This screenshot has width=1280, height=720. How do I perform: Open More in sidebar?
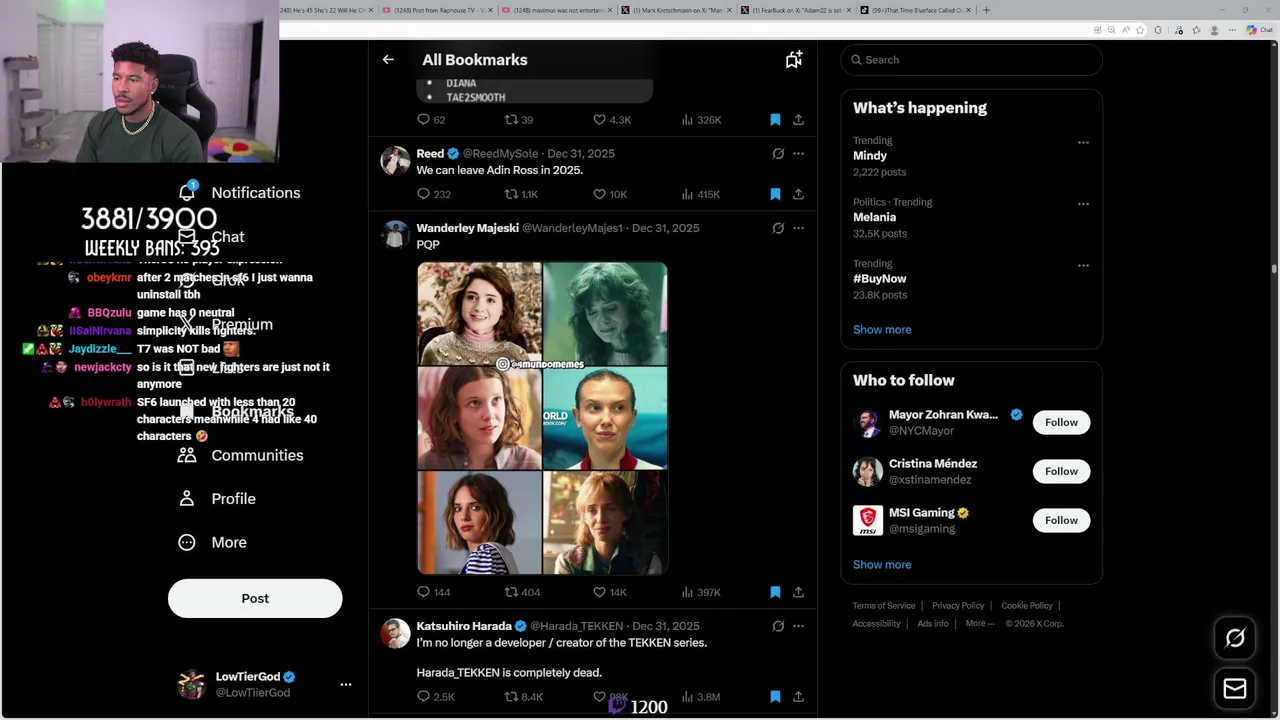point(213,542)
